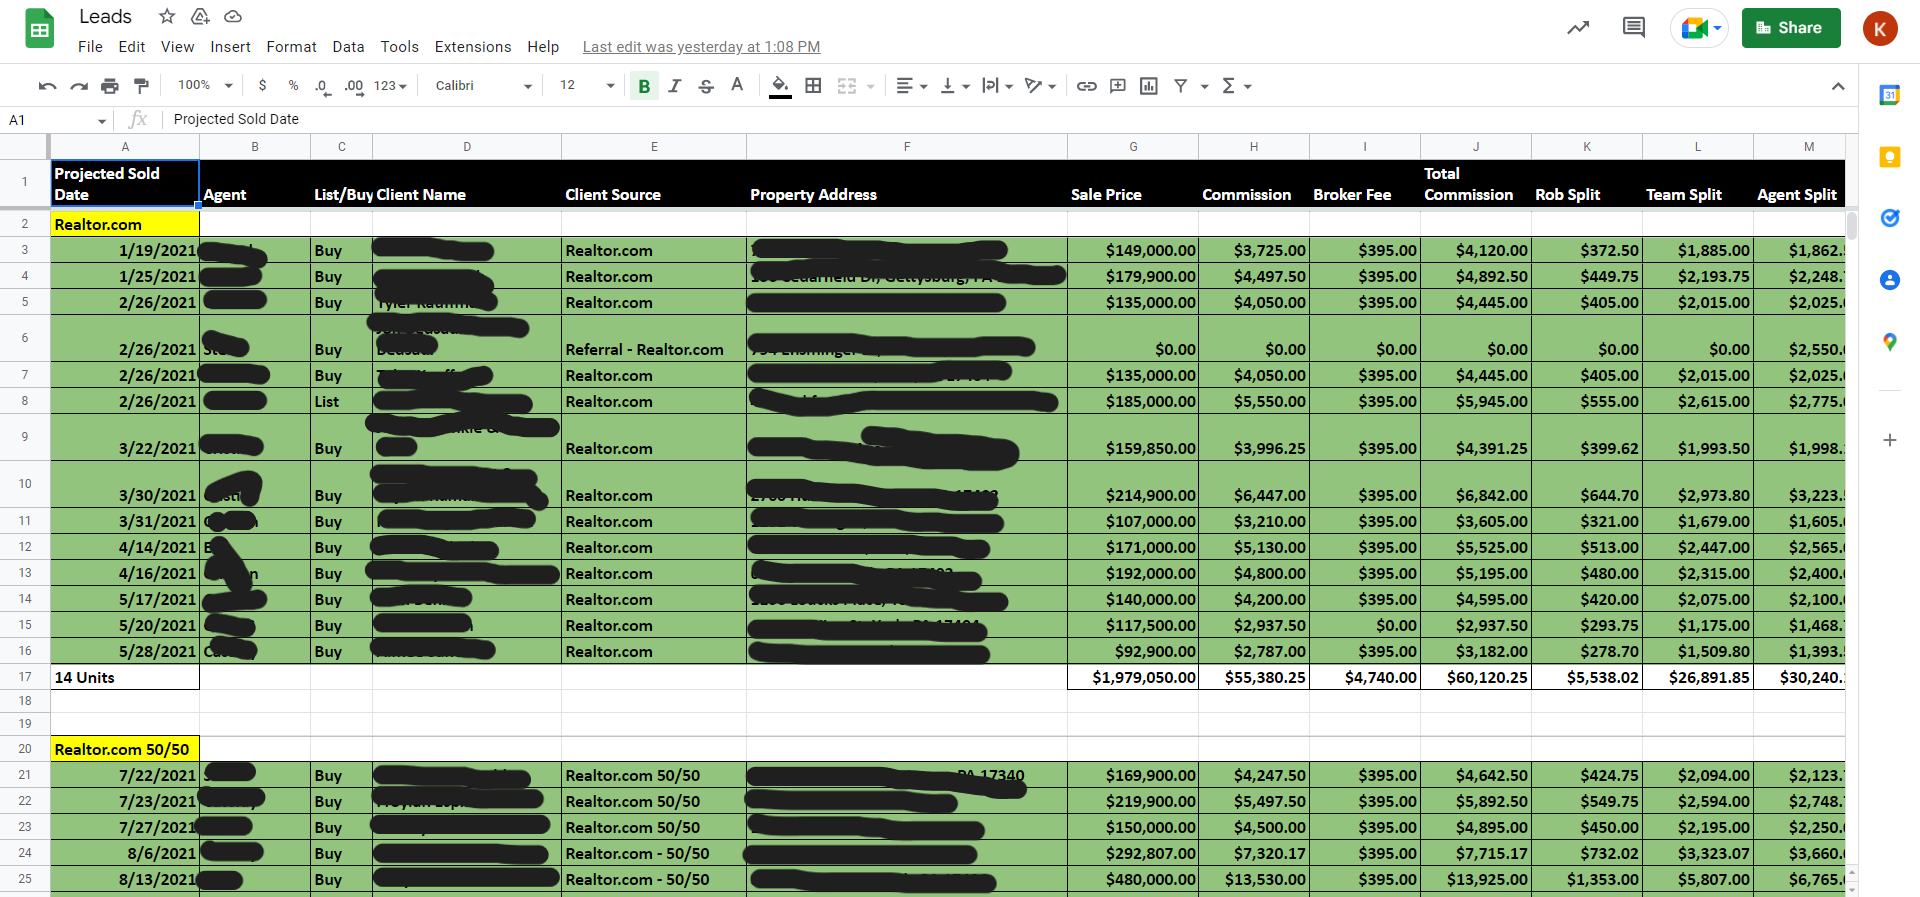This screenshot has height=897, width=1920.
Task: Click the Merge cells icon
Action: [x=847, y=86]
